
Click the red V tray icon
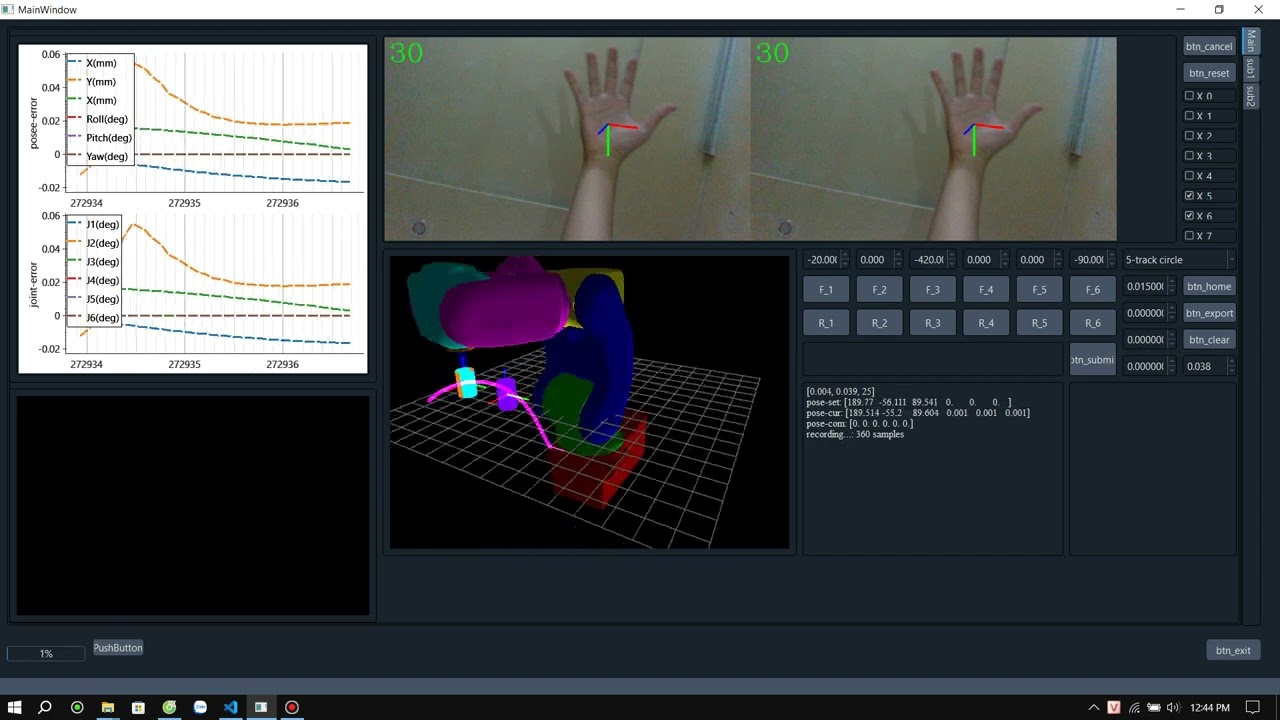[x=1114, y=707]
